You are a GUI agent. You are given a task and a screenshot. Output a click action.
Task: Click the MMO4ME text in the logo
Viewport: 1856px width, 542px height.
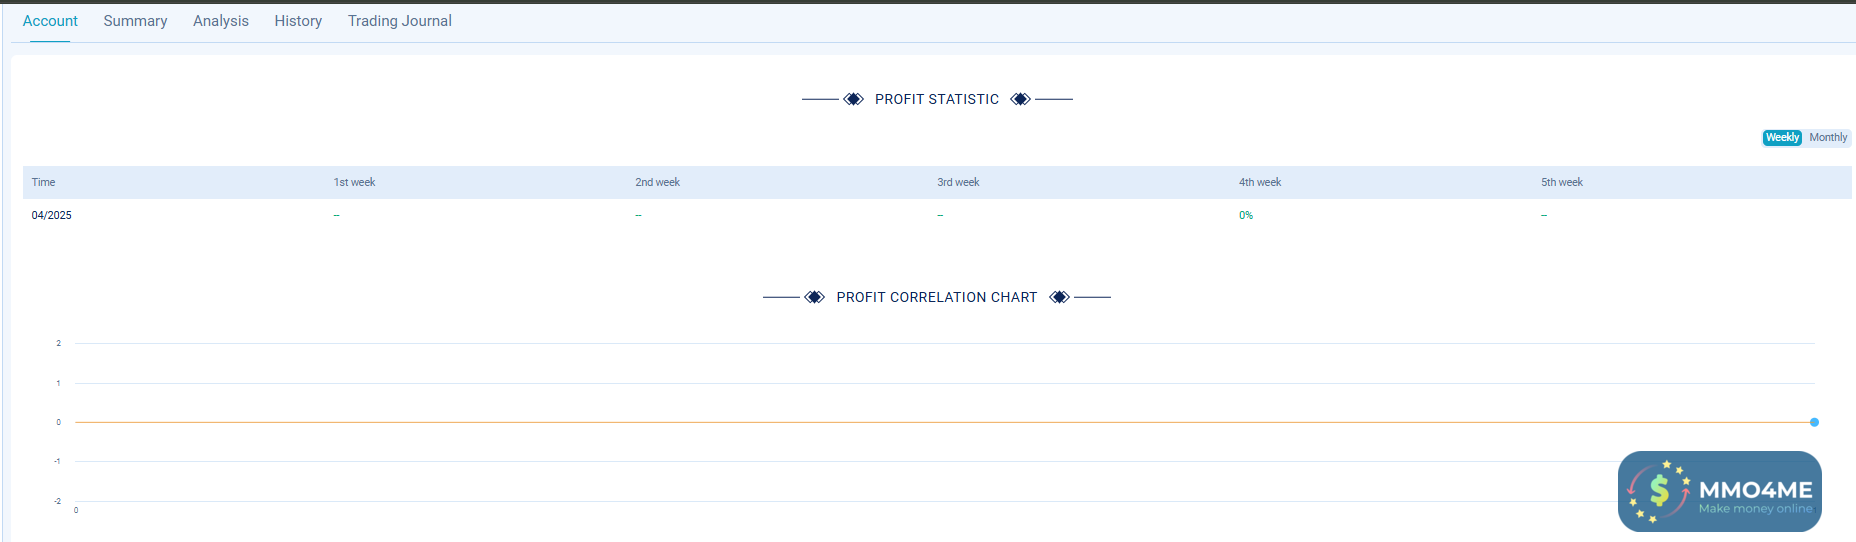pos(1755,489)
